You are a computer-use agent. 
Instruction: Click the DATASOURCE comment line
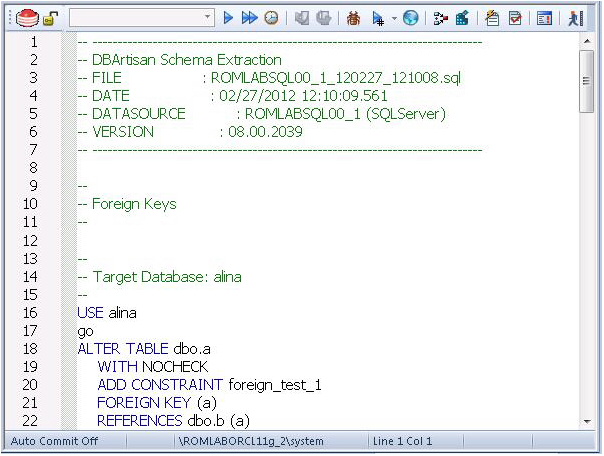pos(262,114)
